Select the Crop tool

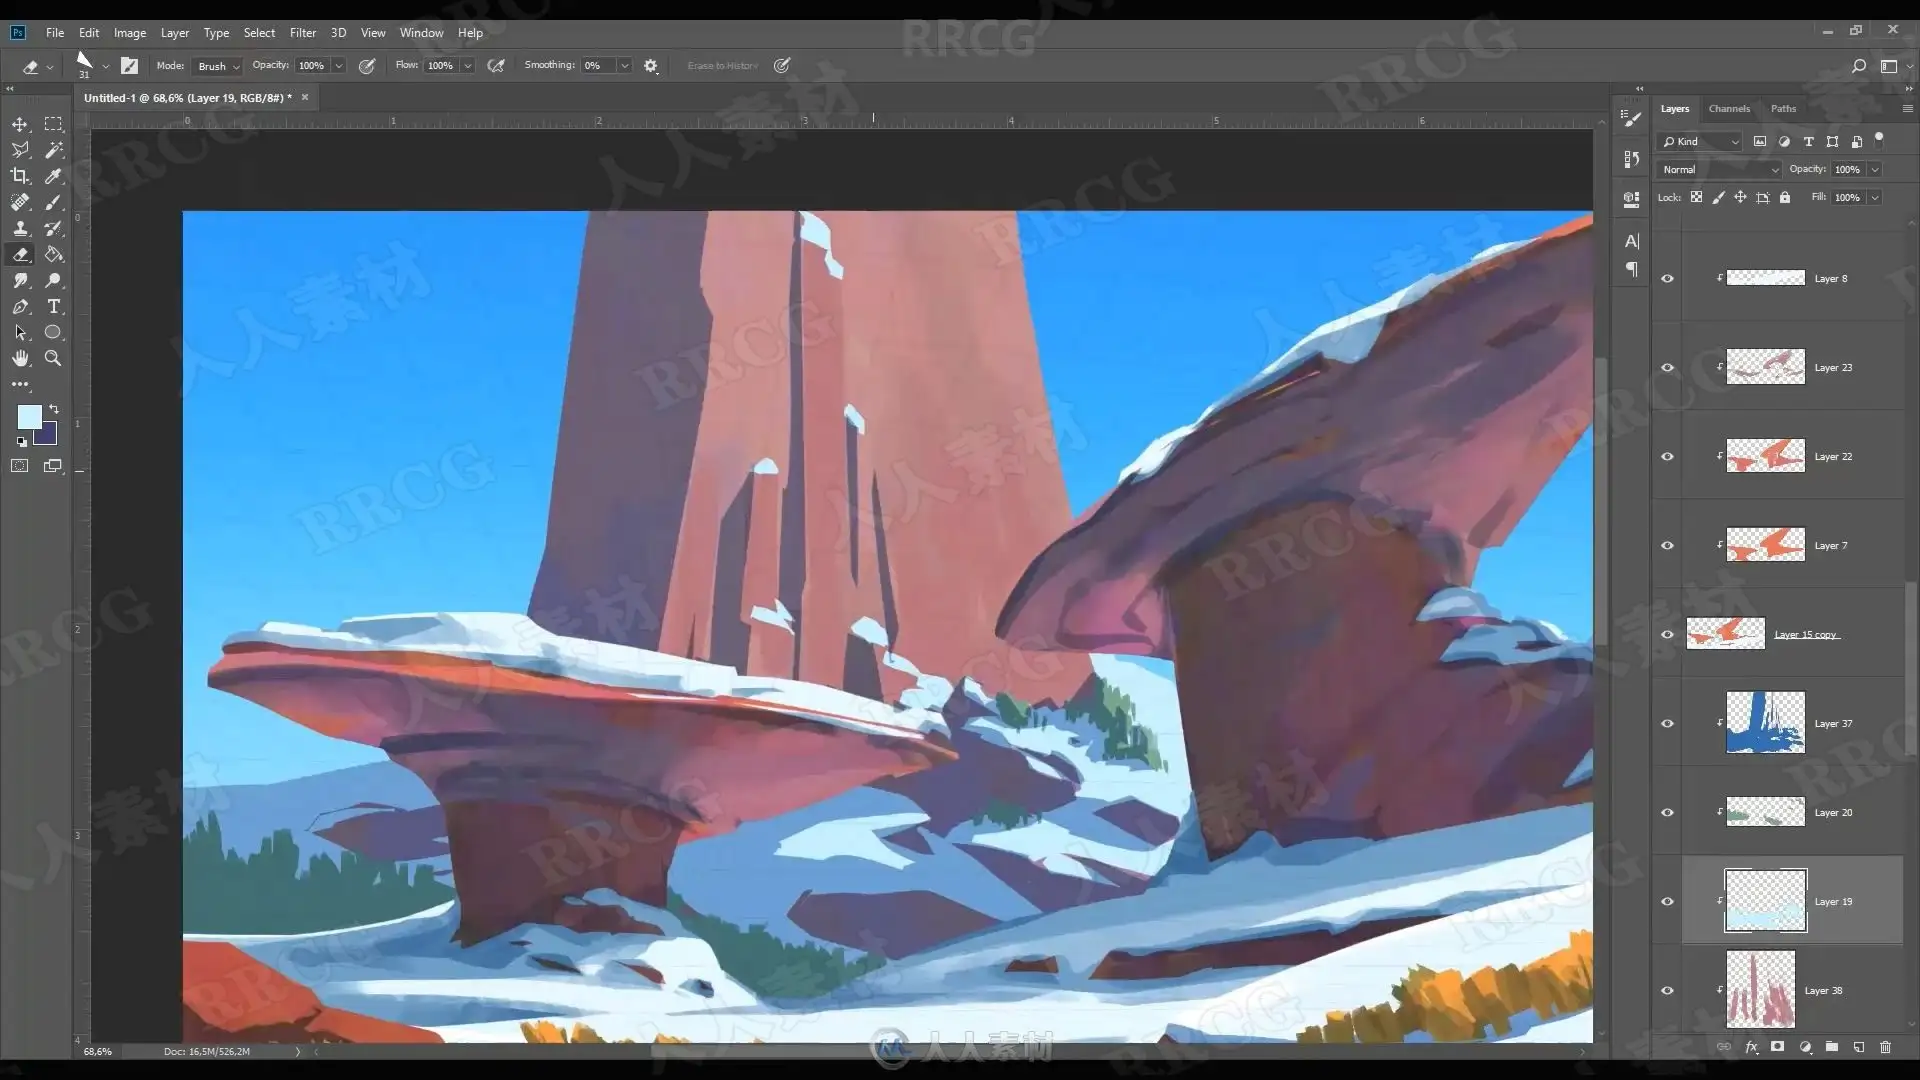pyautogui.click(x=20, y=176)
